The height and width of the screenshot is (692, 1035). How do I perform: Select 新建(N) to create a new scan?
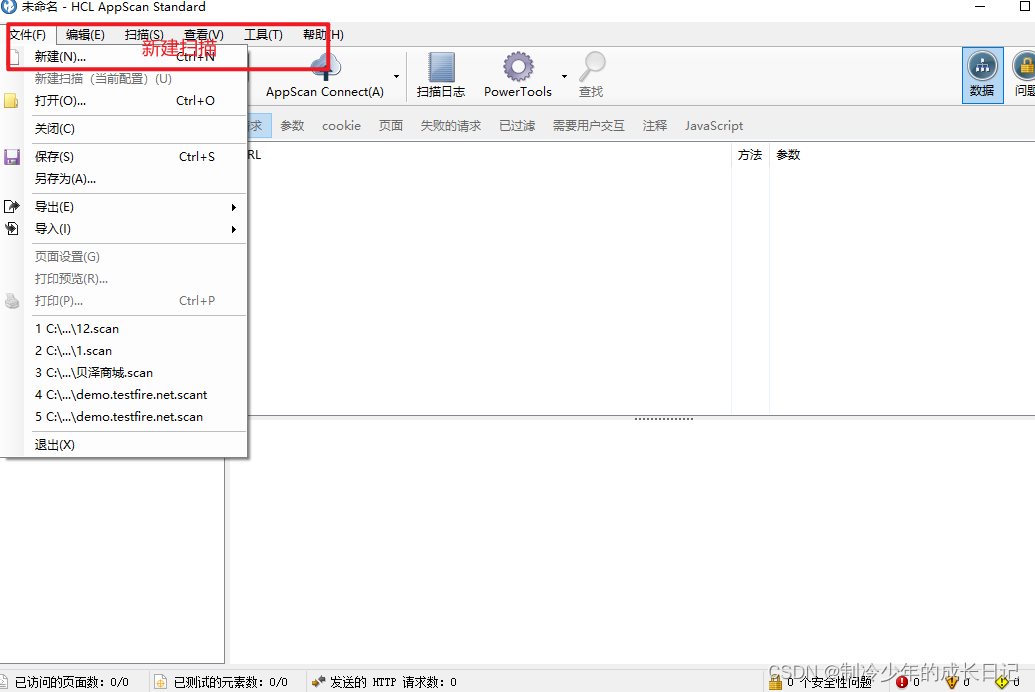[x=60, y=57]
